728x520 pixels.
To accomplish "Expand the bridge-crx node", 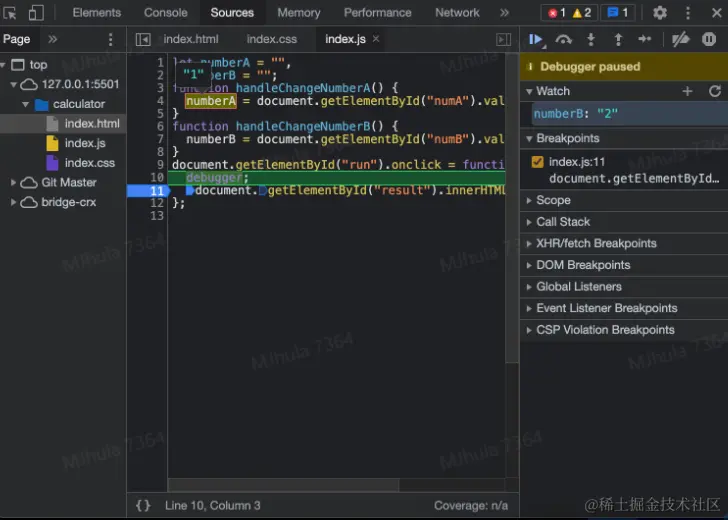I will pos(13,202).
